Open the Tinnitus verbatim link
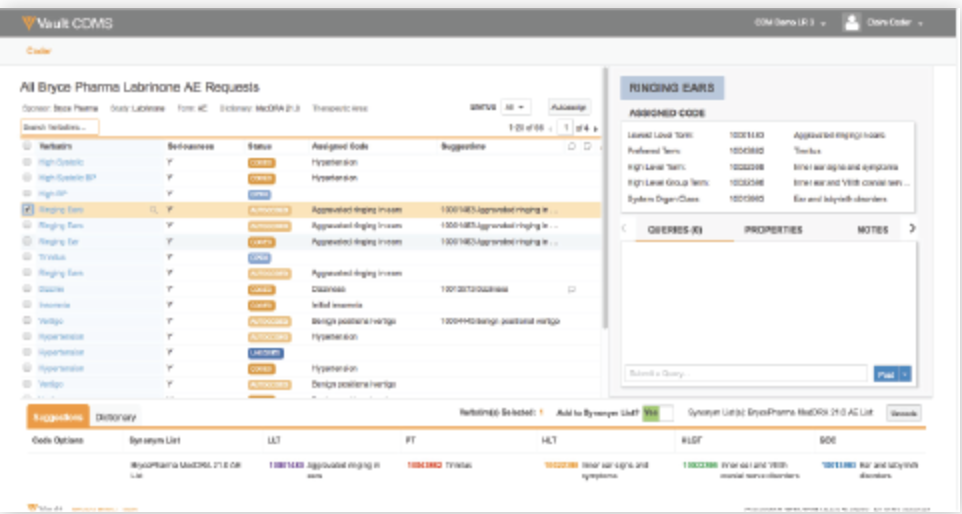Image resolution: width=962 pixels, height=514 pixels. coord(52,258)
